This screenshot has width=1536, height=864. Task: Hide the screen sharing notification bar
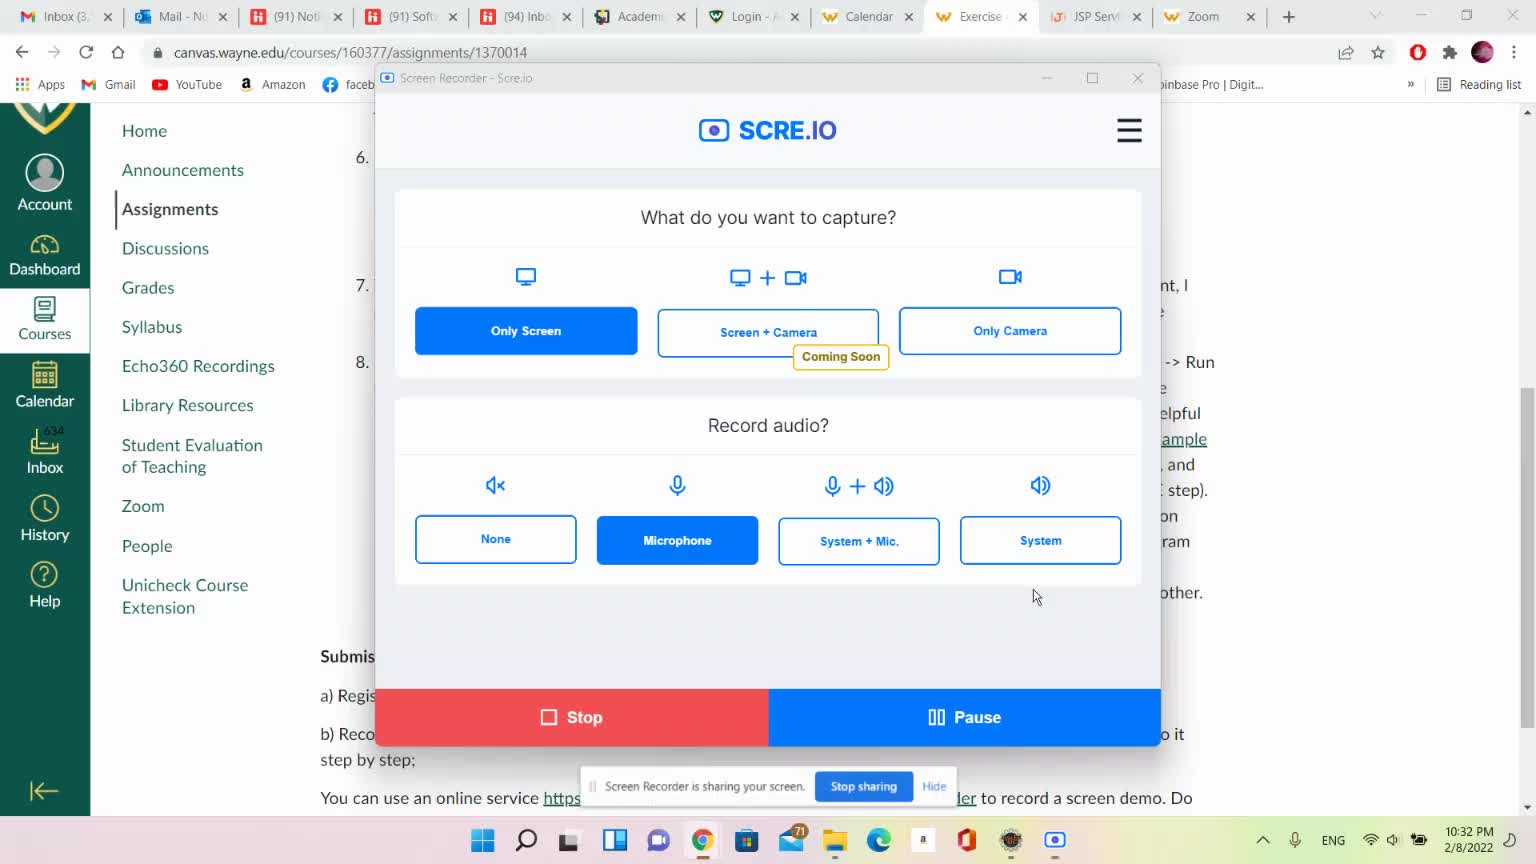(x=934, y=786)
